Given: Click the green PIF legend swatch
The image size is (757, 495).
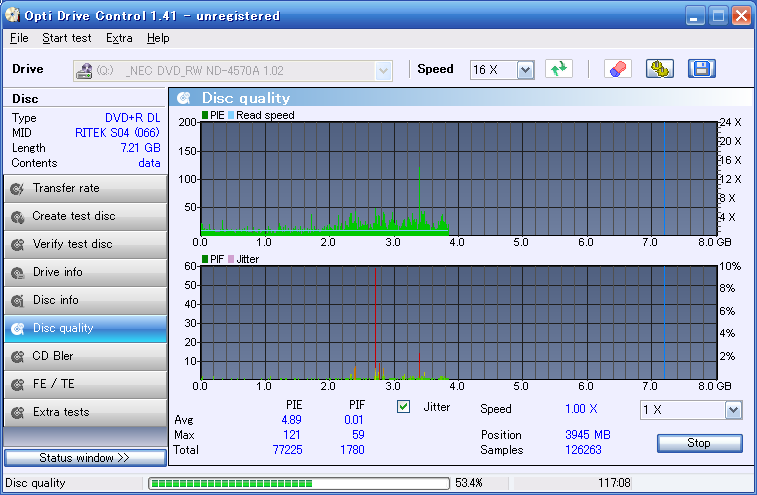Looking at the screenshot, I should tap(205, 259).
